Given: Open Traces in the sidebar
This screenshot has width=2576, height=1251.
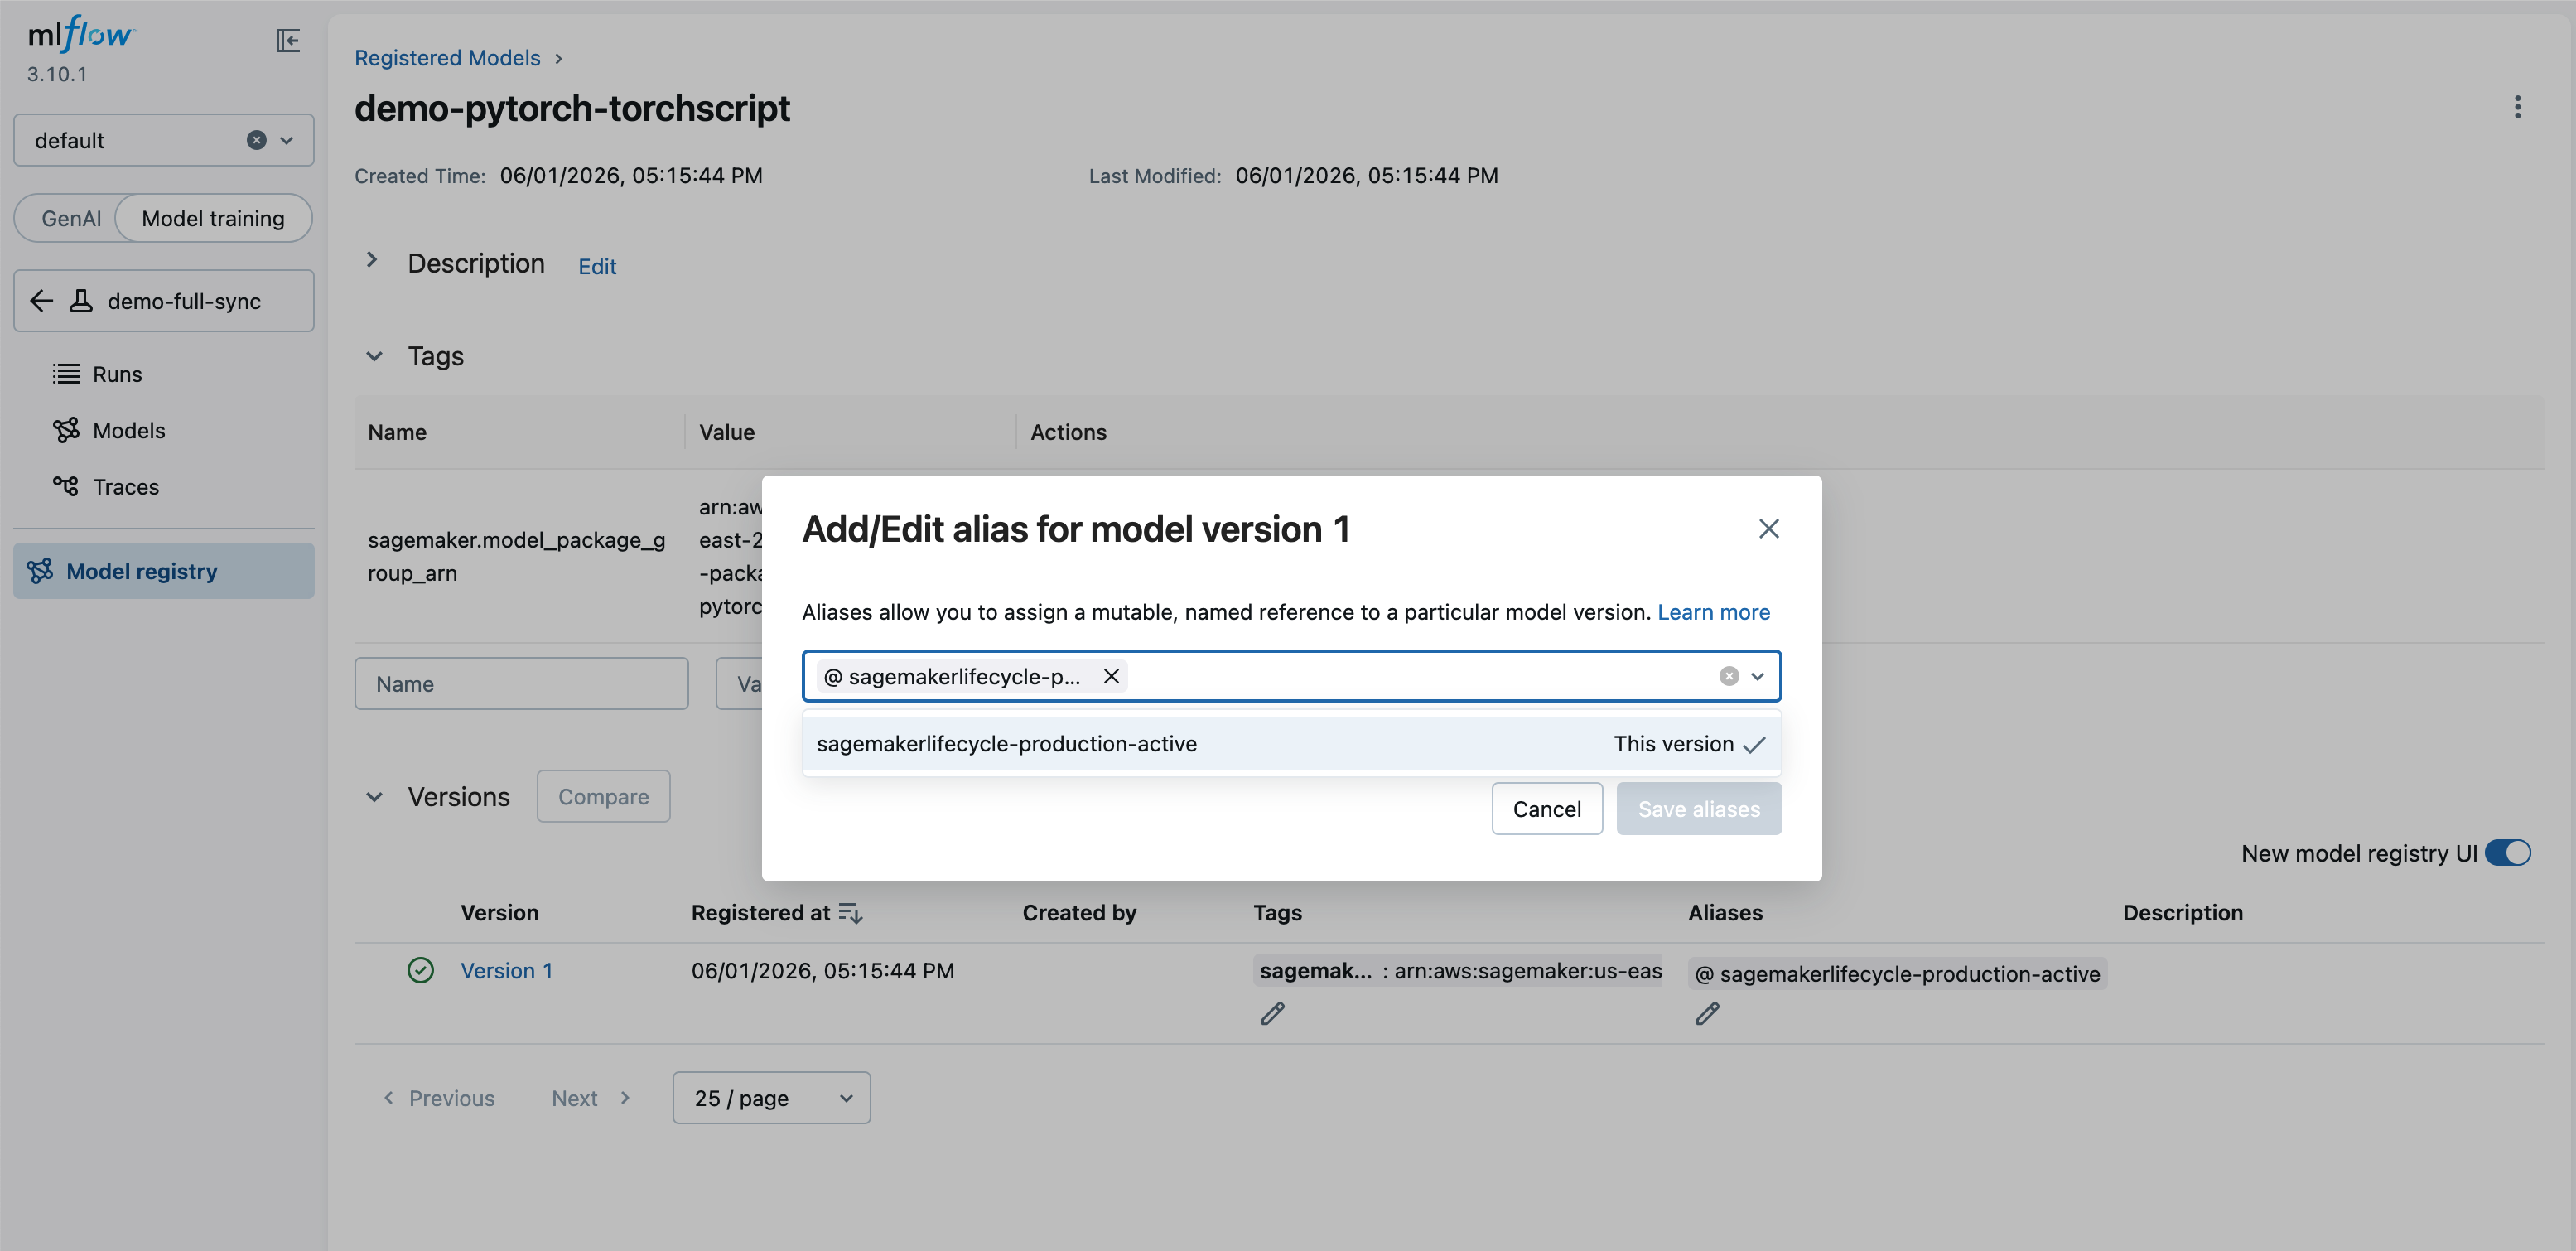Looking at the screenshot, I should (126, 487).
